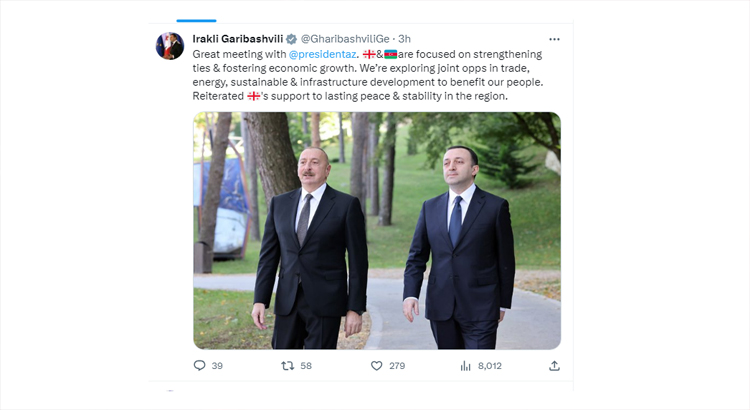Screen dimensions: 750x410
Task: Like the tweet with the heart icon
Action: coord(377,366)
